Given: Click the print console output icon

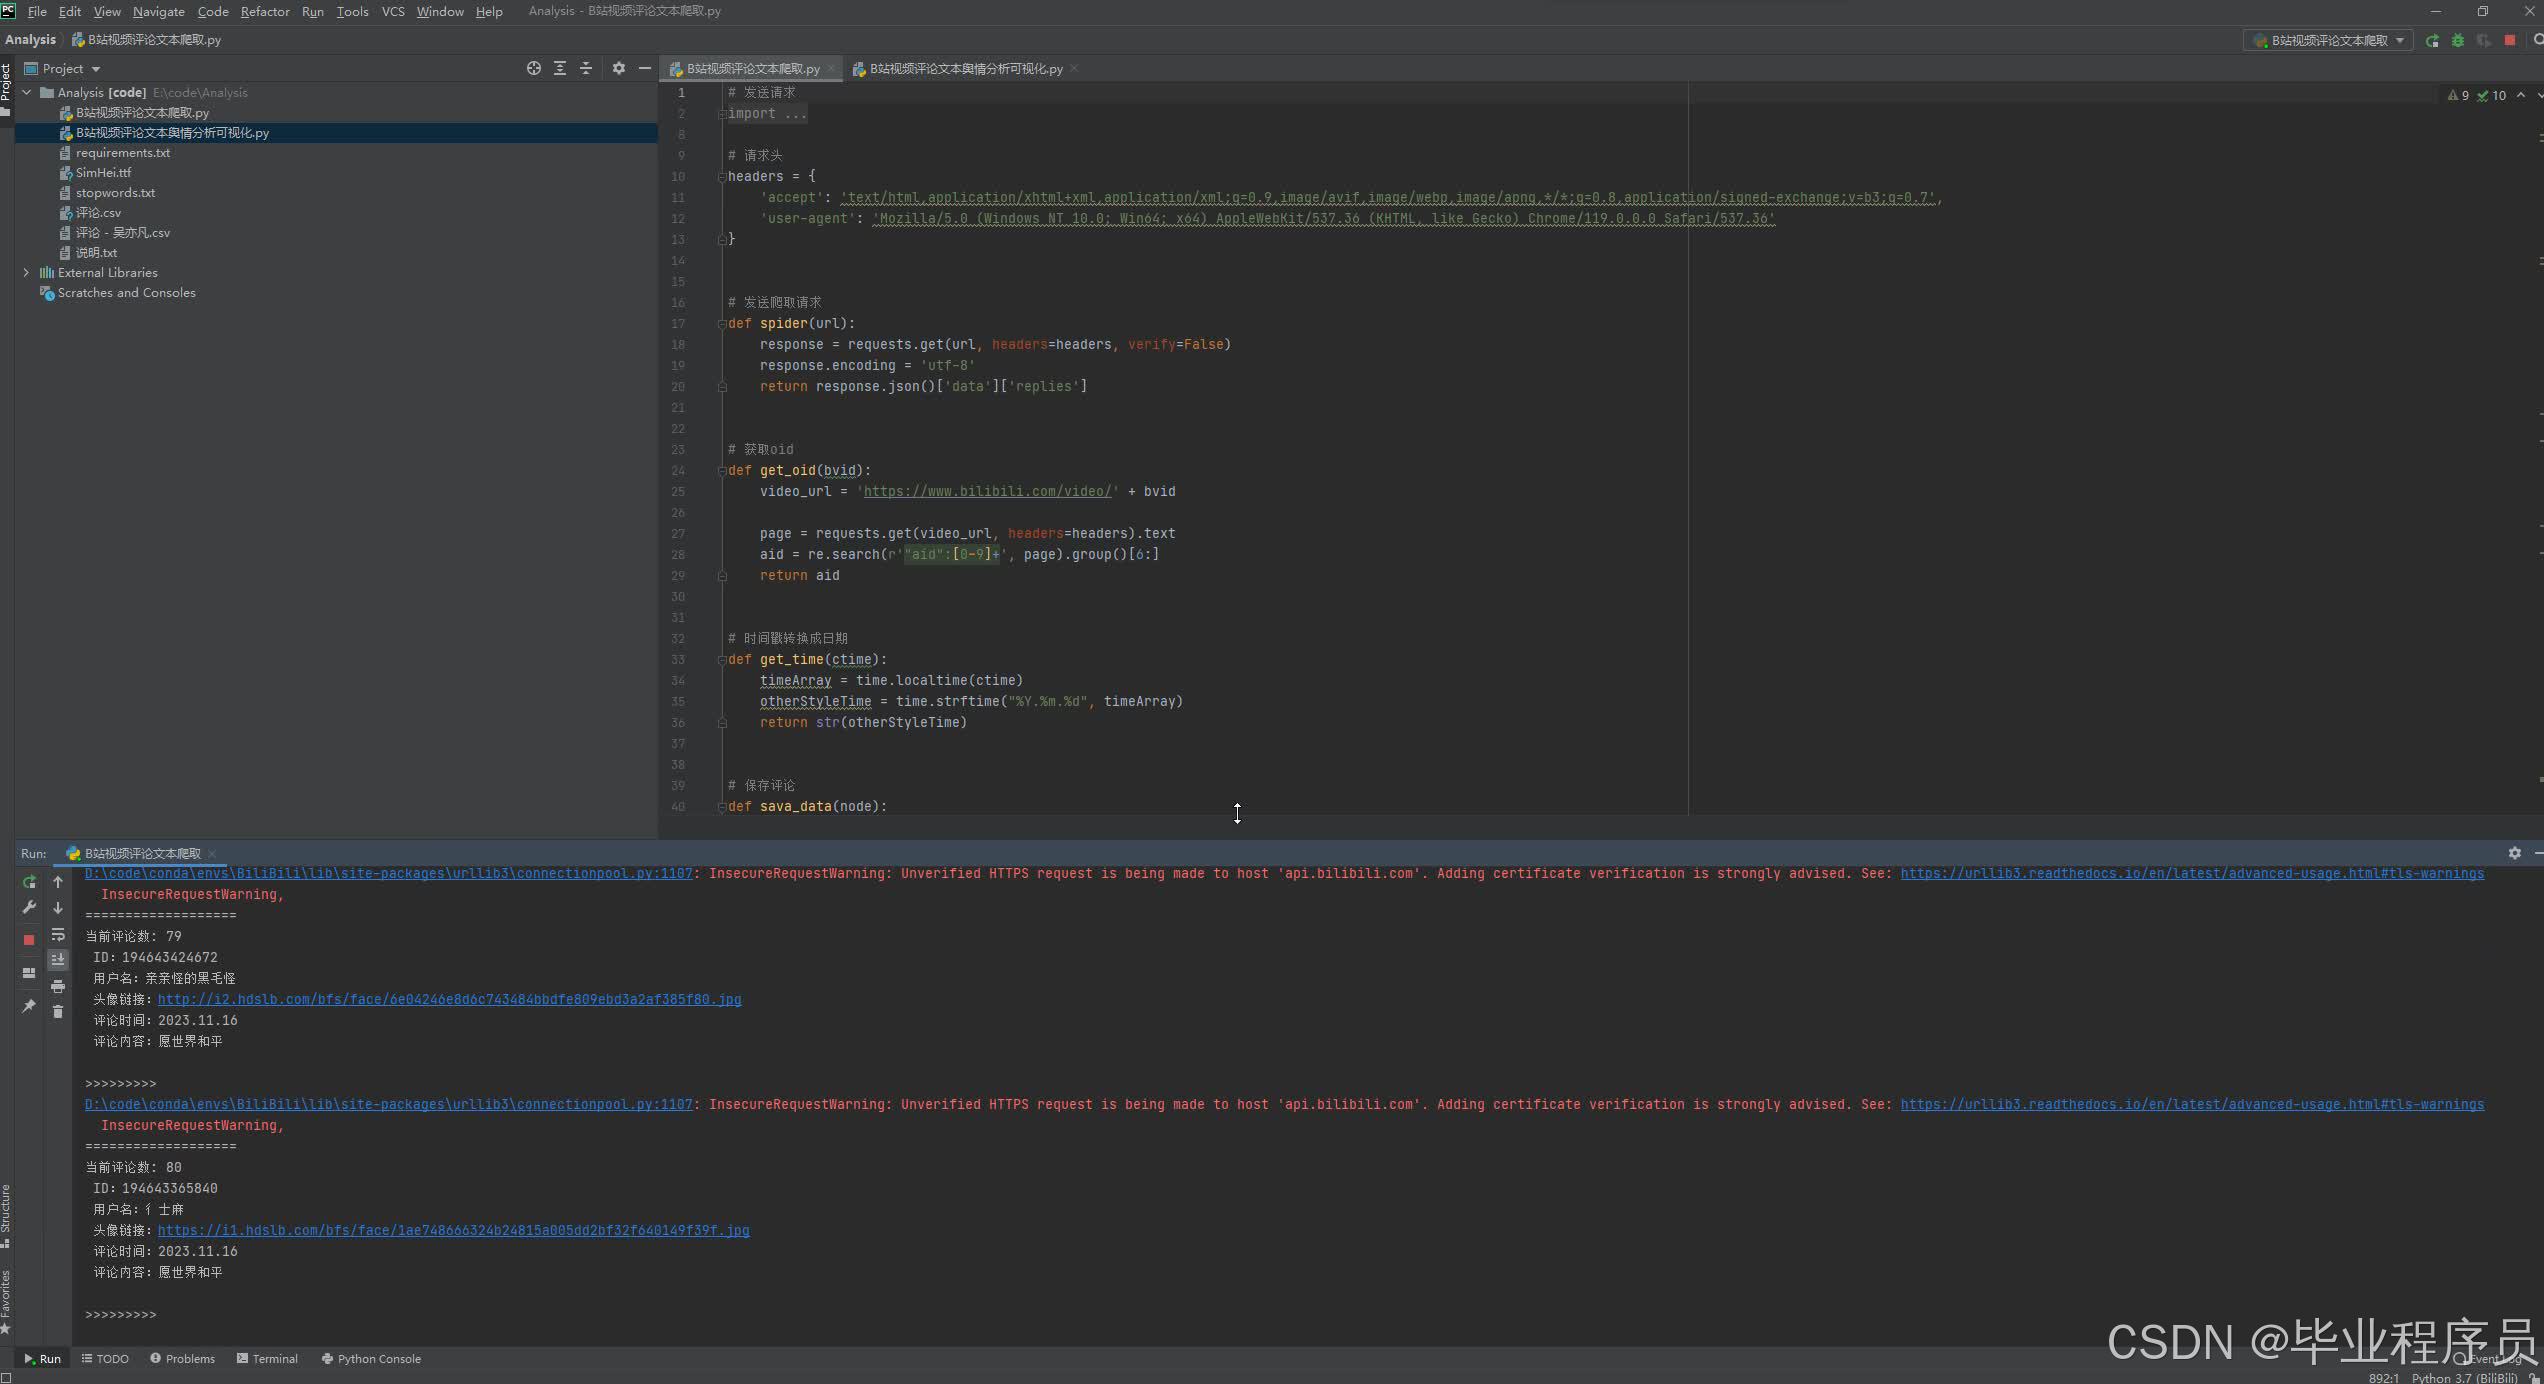Looking at the screenshot, I should 58,987.
